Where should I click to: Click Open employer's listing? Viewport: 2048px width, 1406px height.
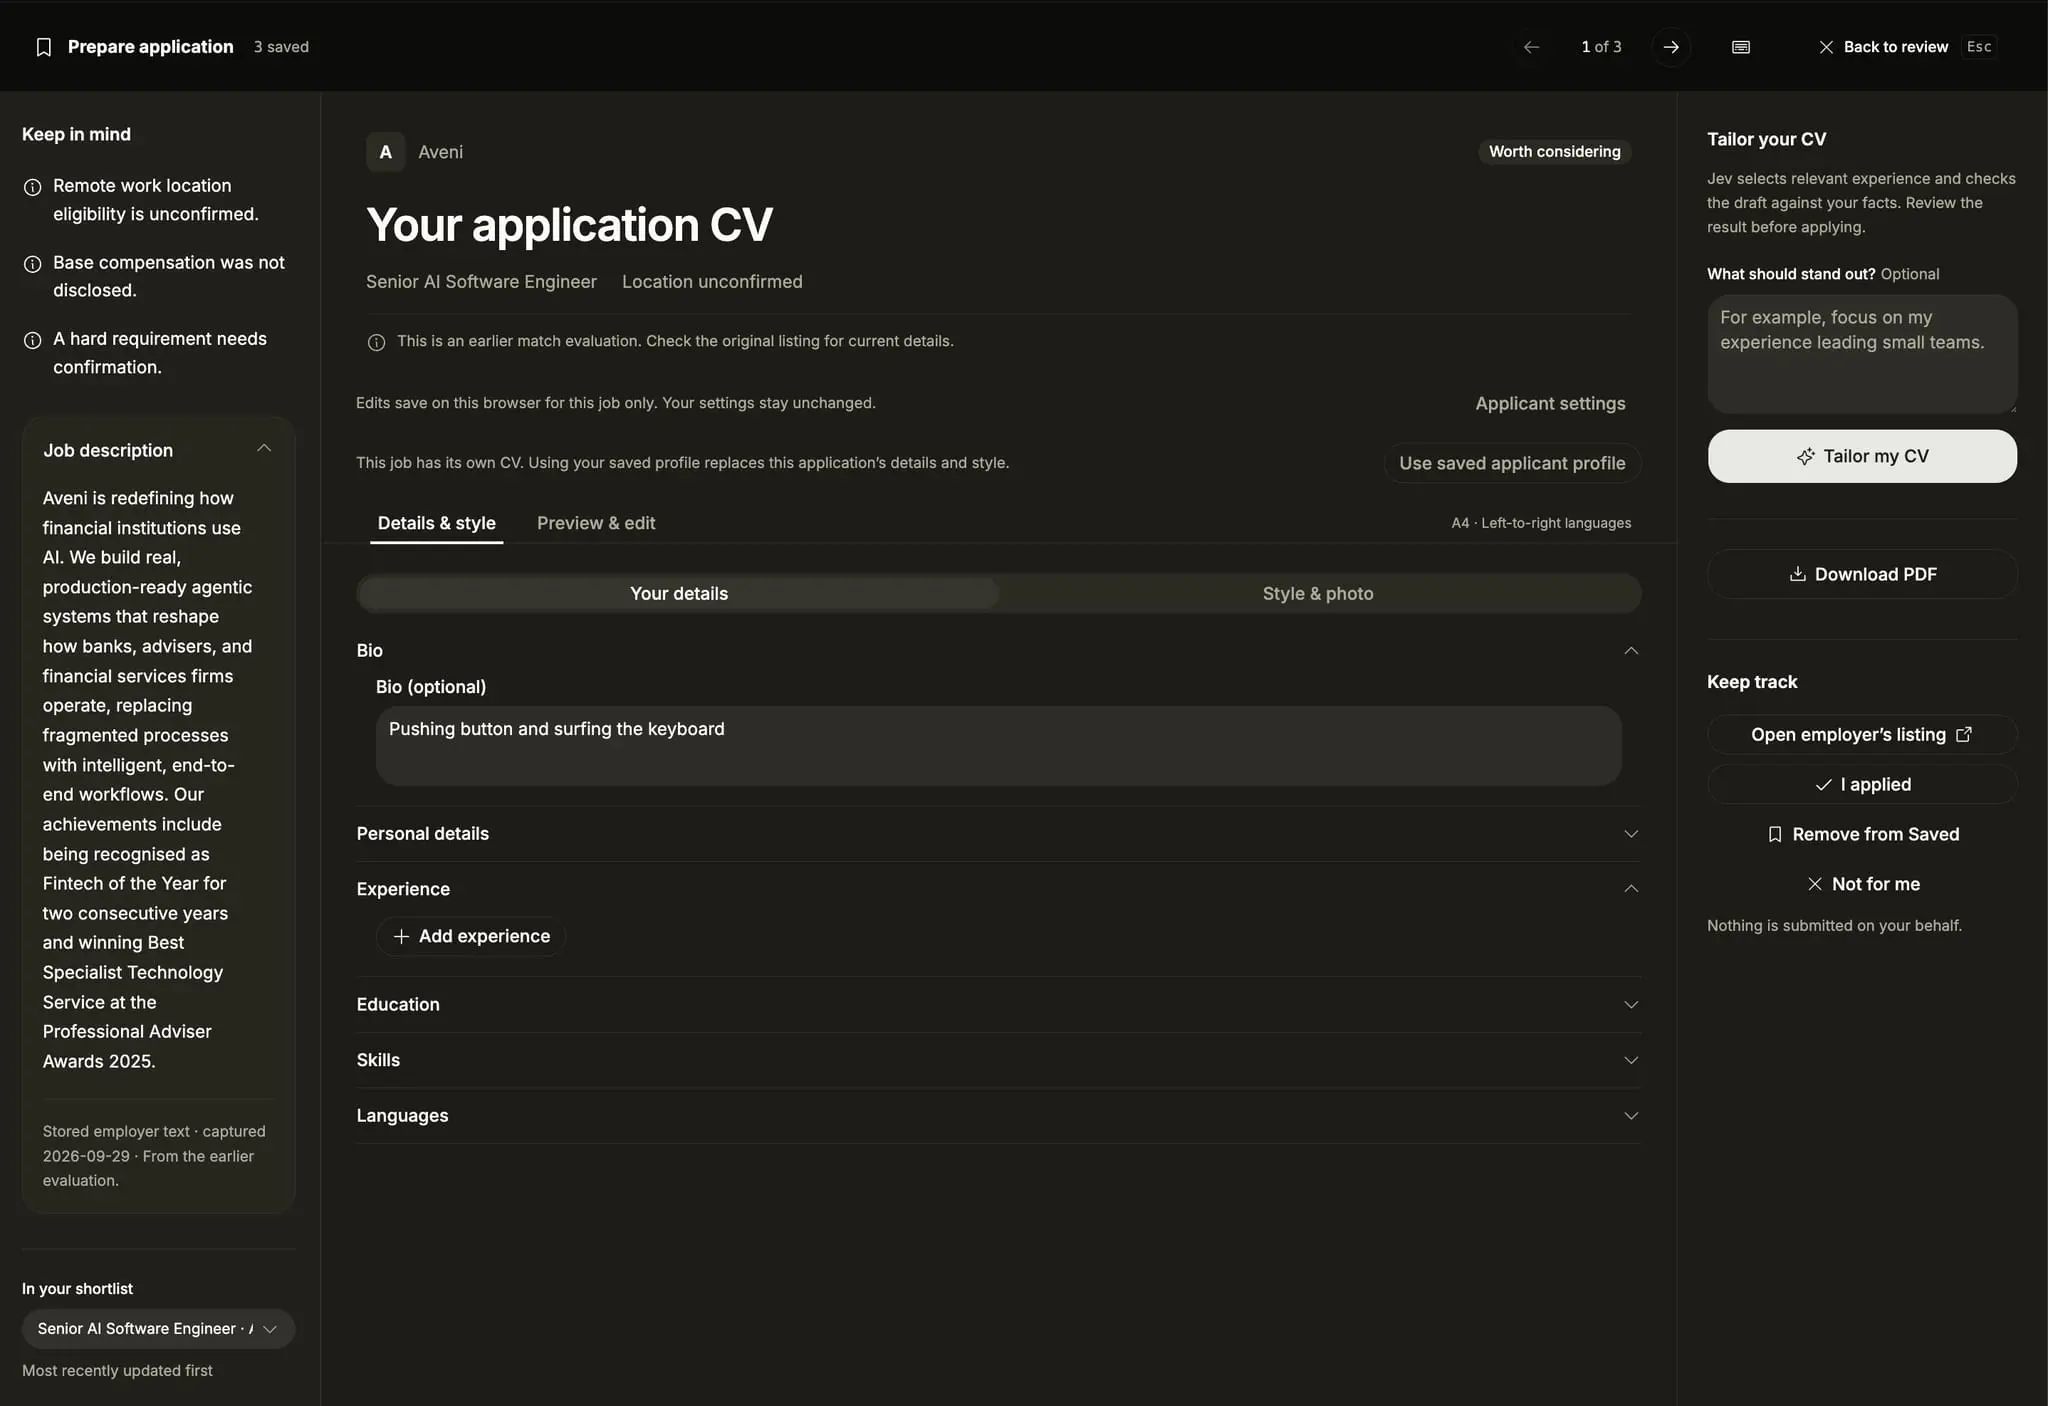(x=1862, y=735)
